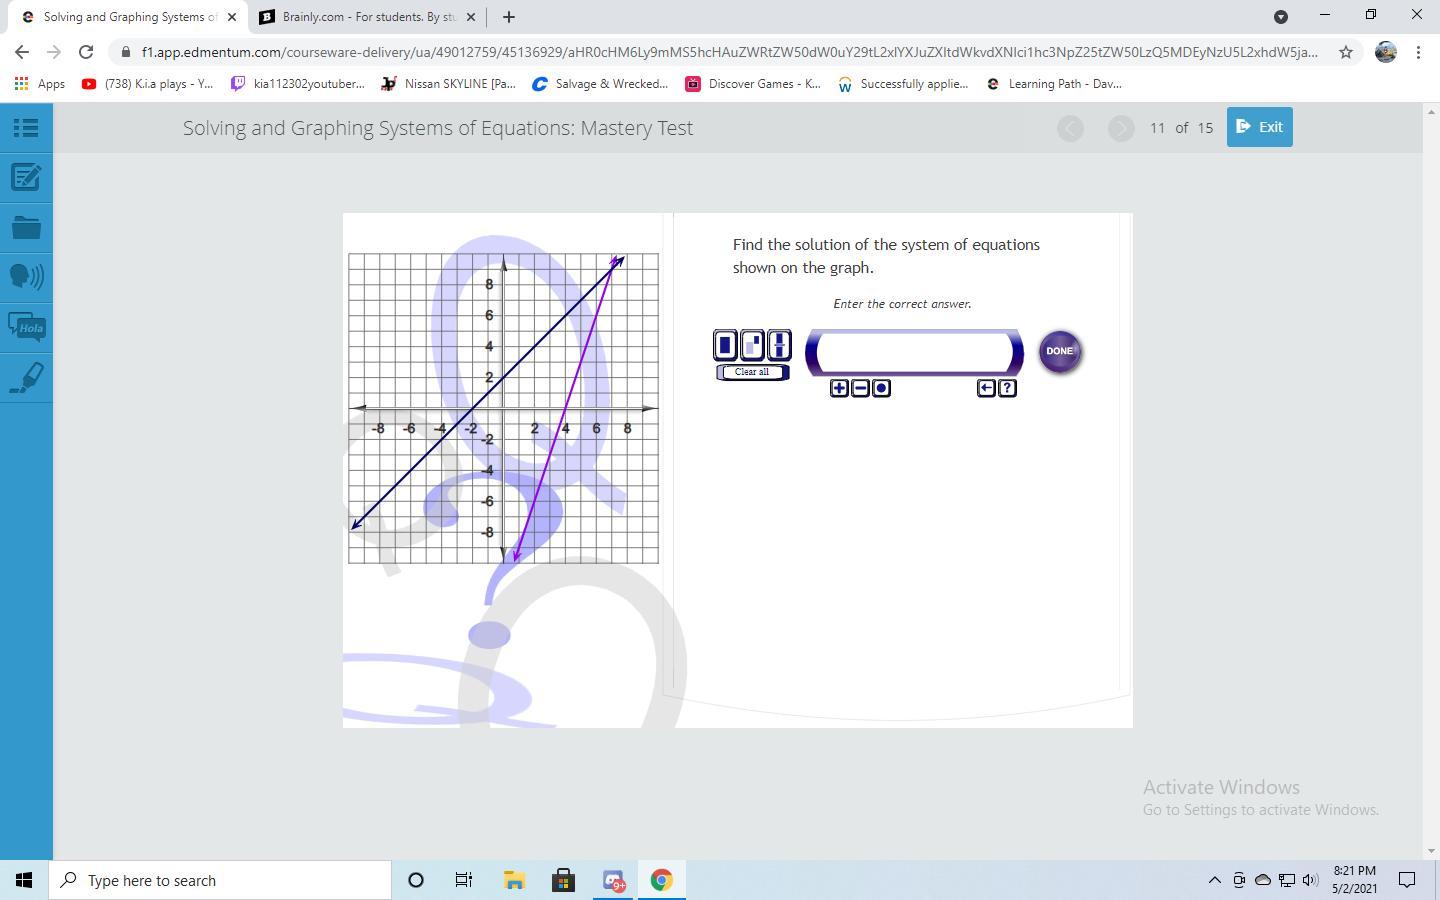The width and height of the screenshot is (1440, 900).
Task: Go to the next question arrow
Action: pyautogui.click(x=1121, y=128)
